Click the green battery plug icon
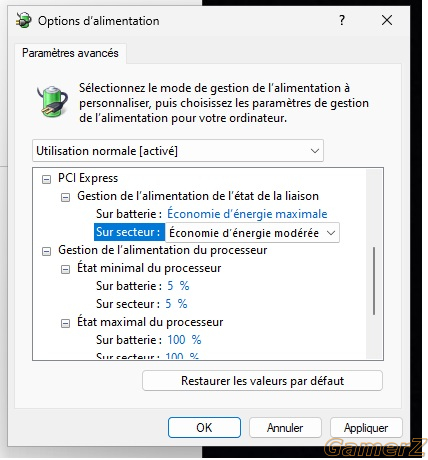This screenshot has width=428, height=460. 52,101
